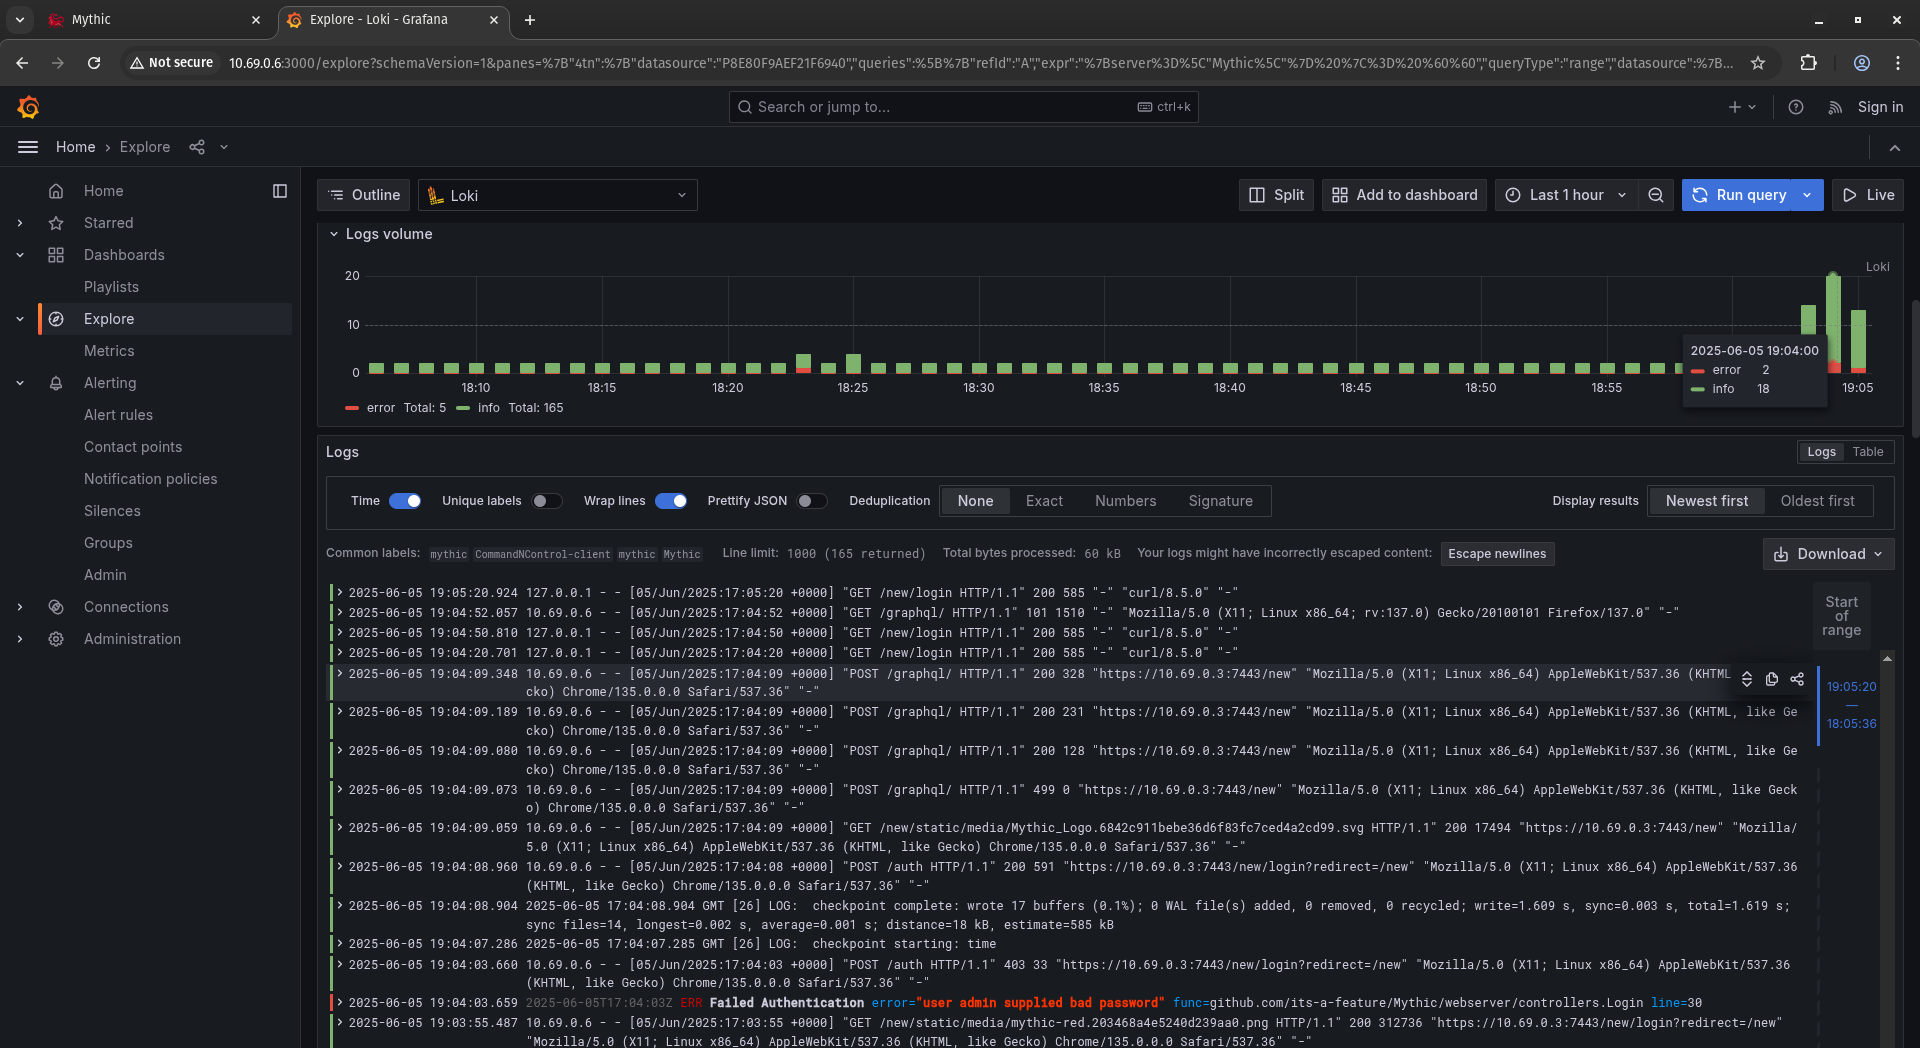This screenshot has height=1048, width=1920.
Task: Select Signature deduplication option
Action: click(x=1220, y=501)
